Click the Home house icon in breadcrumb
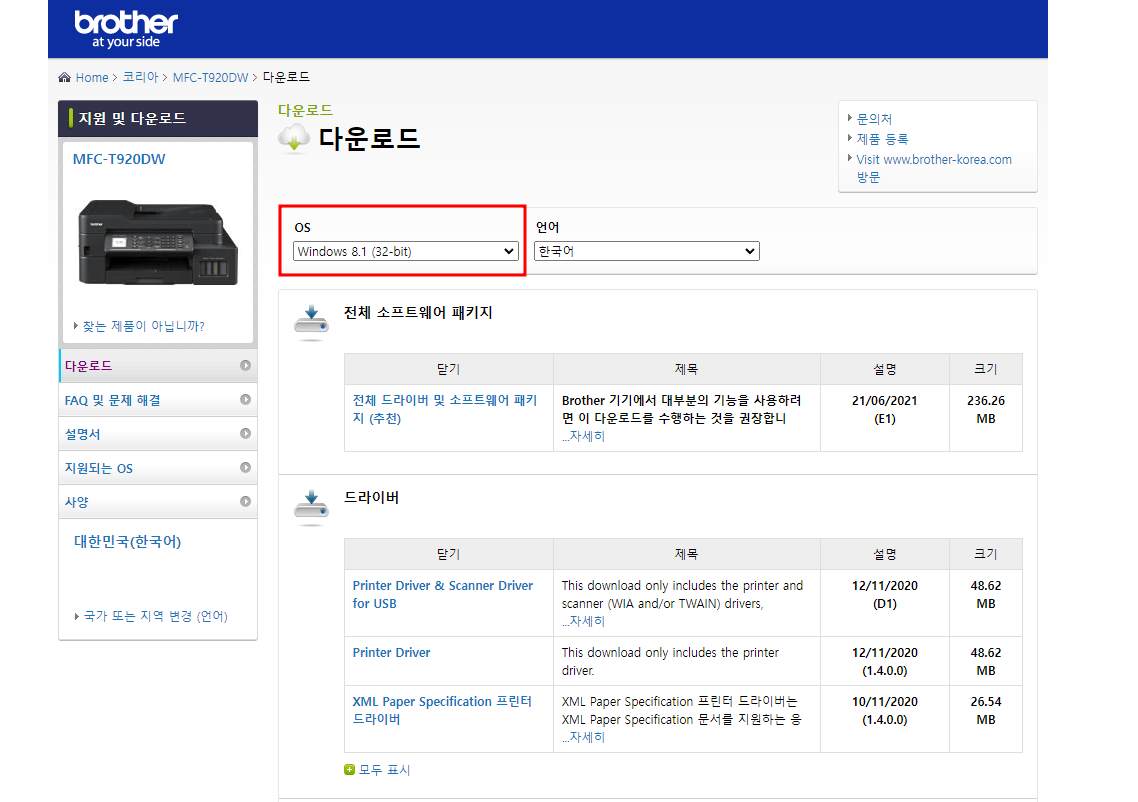The height and width of the screenshot is (802, 1138). click(x=65, y=77)
